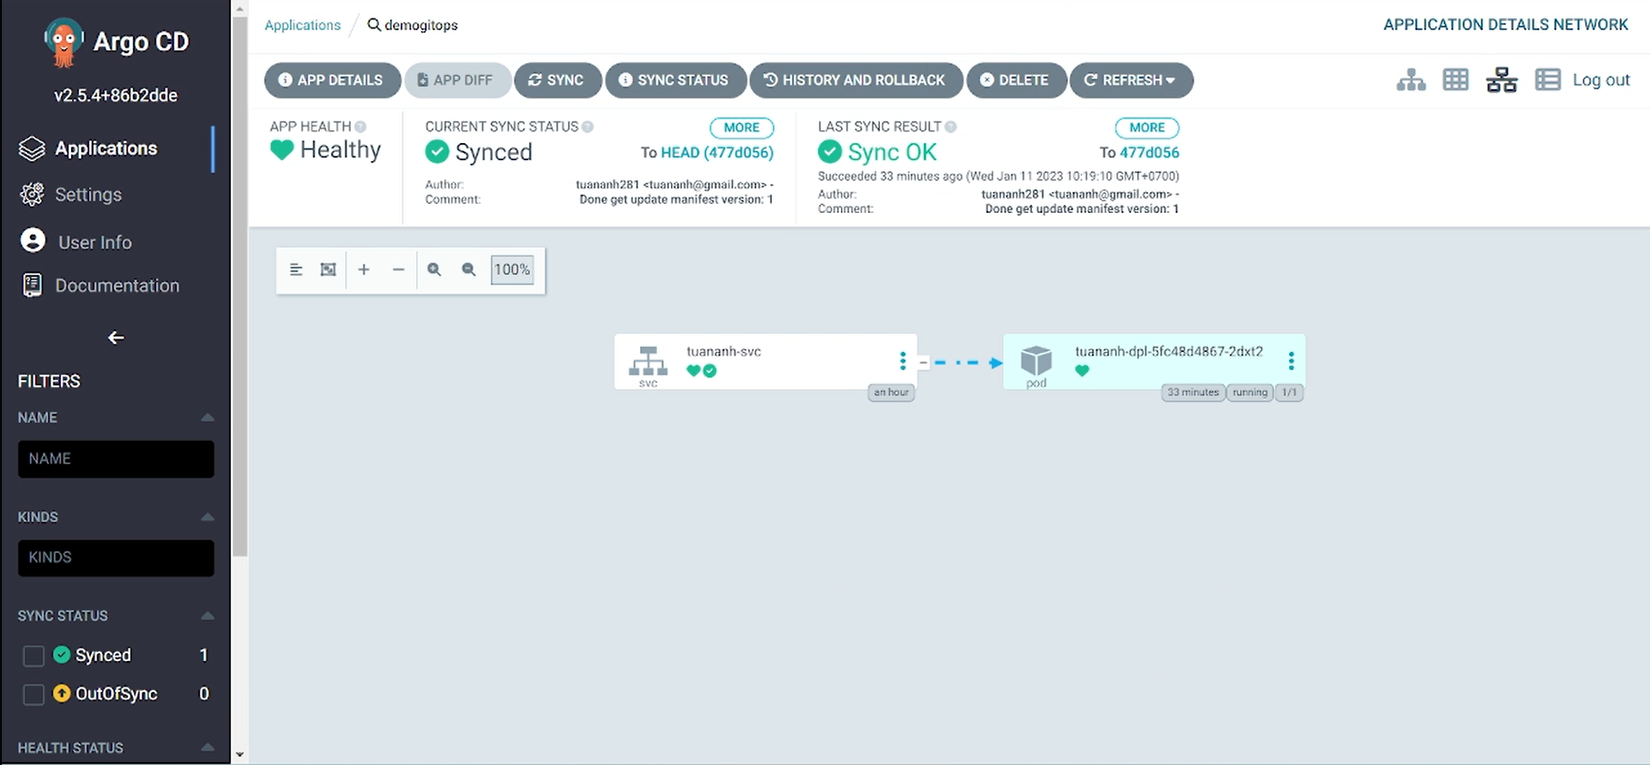Viewport: 1650px width, 765px height.
Task: Click the compact nodes layout icon
Action: pyautogui.click(x=296, y=270)
